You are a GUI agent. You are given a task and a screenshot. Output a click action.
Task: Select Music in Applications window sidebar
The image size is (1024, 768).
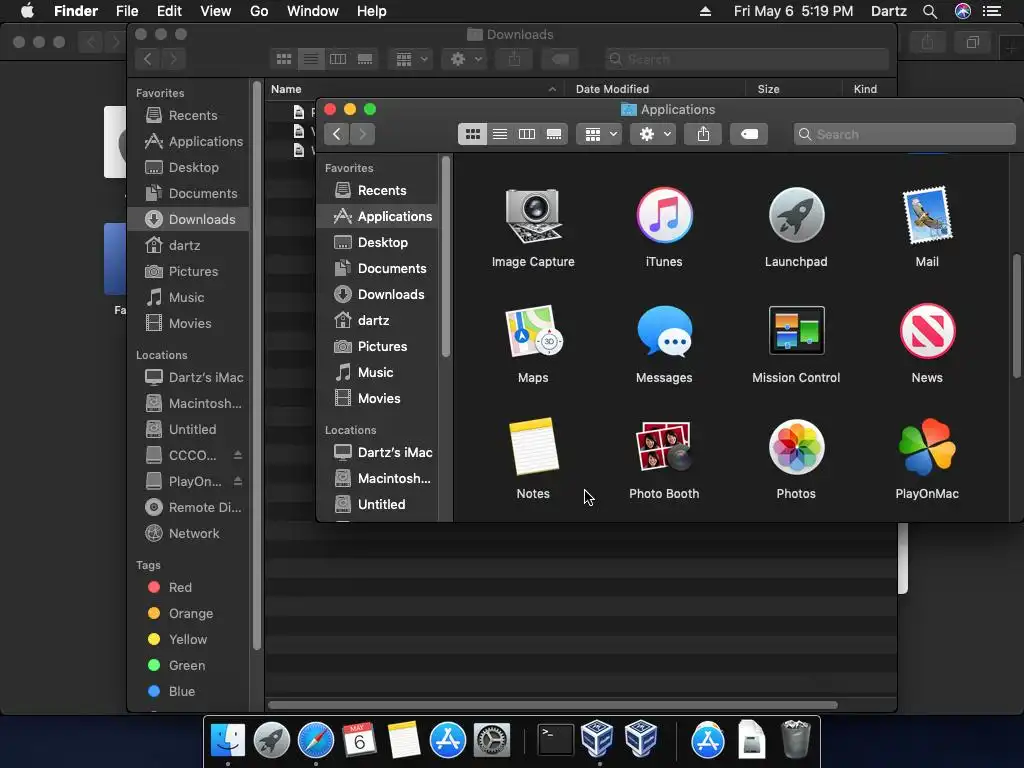pyautogui.click(x=379, y=372)
